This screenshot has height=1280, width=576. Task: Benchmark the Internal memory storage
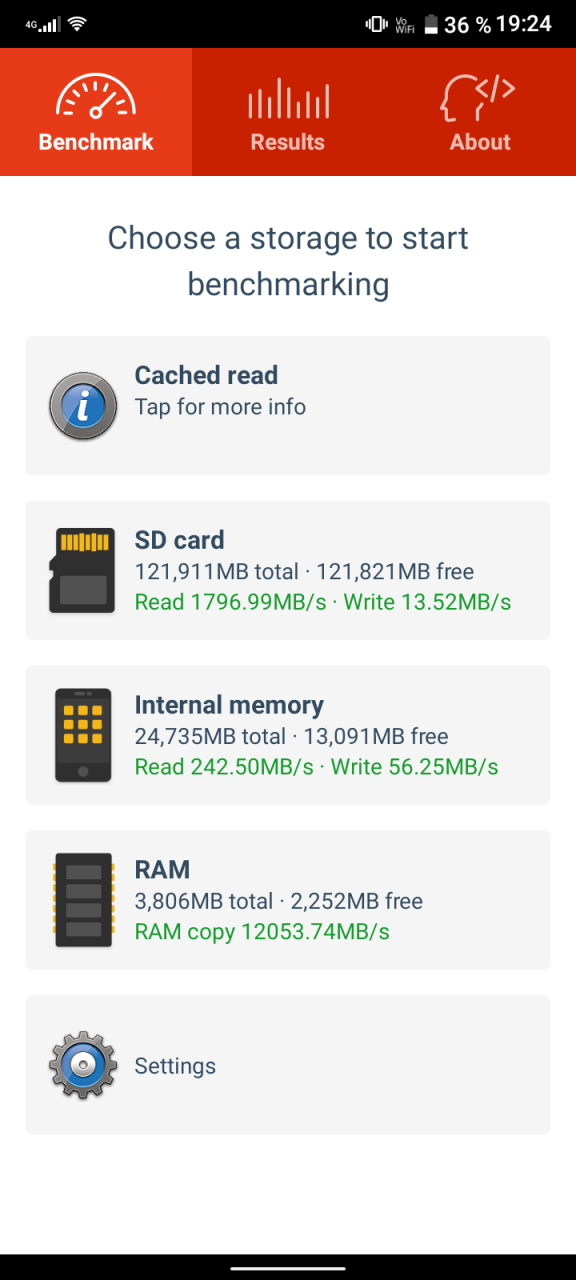[288, 735]
